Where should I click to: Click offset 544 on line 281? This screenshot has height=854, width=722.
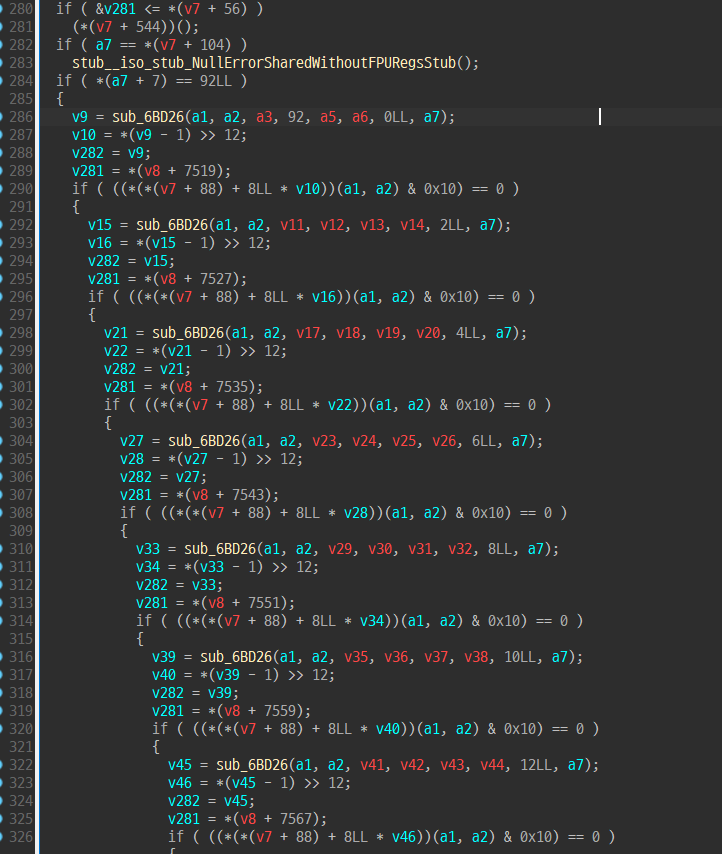point(148,27)
